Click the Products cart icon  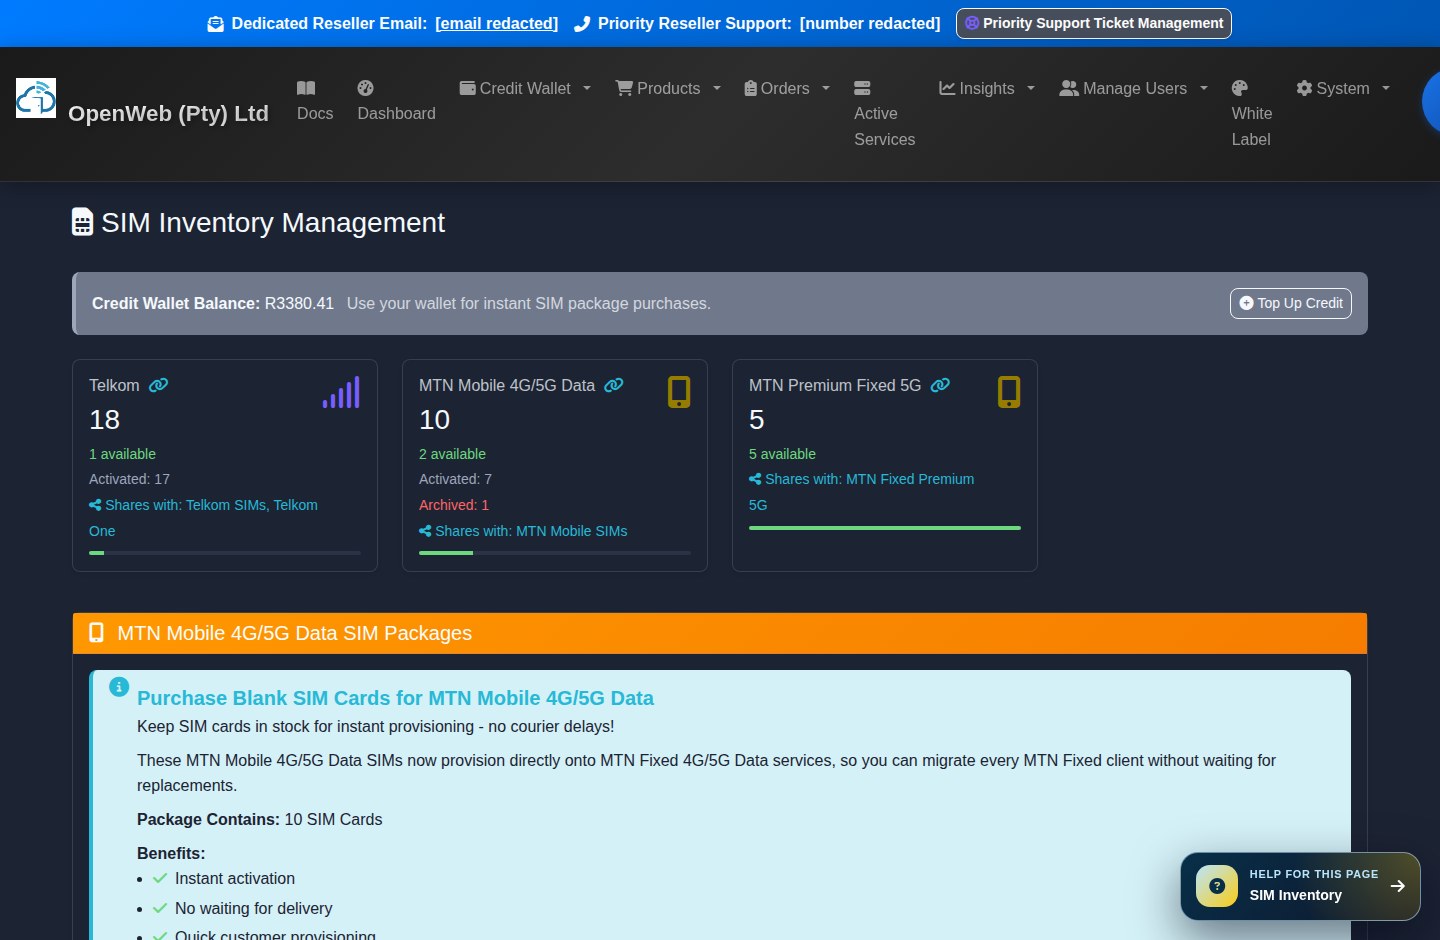tap(624, 88)
